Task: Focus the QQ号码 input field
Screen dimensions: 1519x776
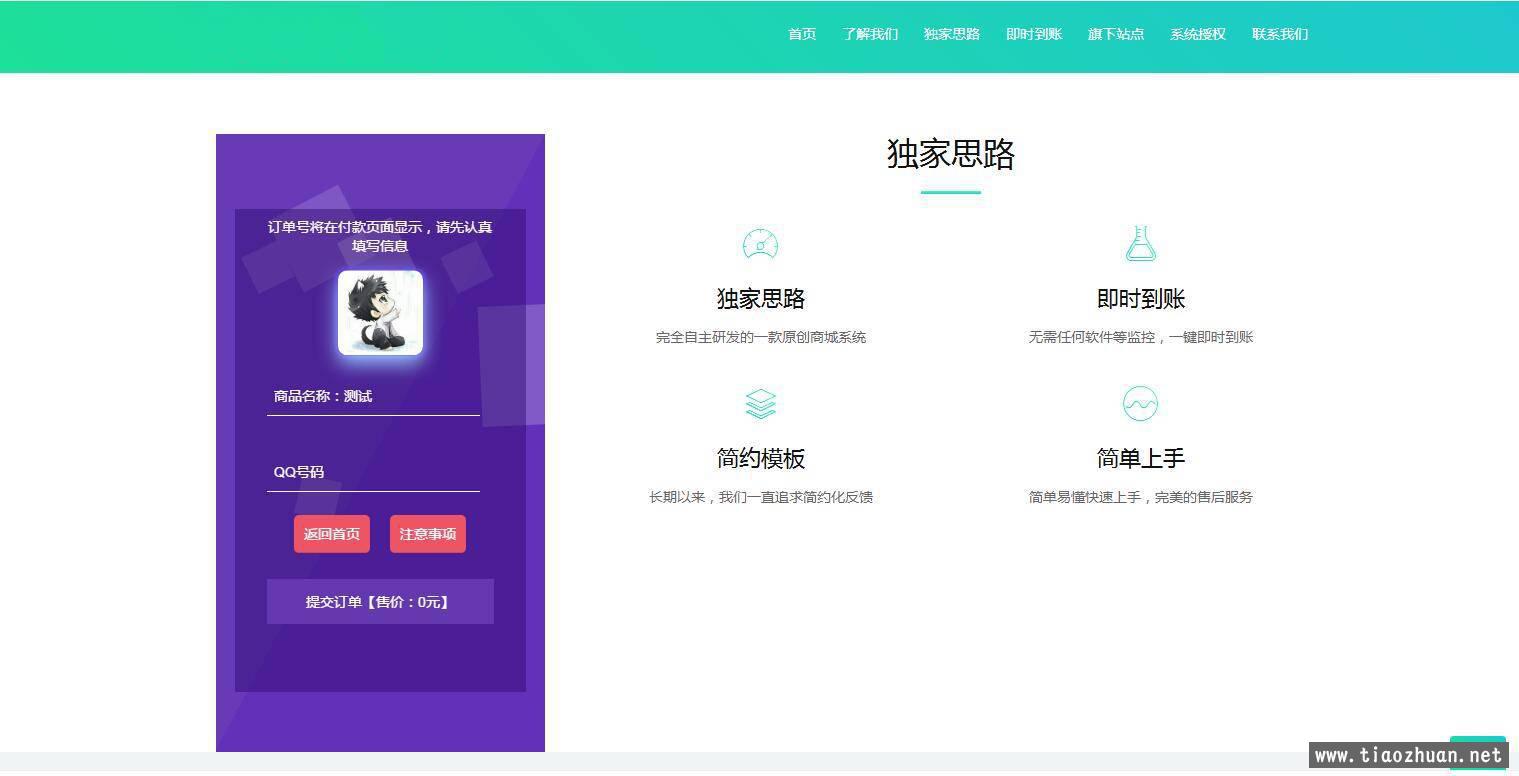Action: (373, 472)
